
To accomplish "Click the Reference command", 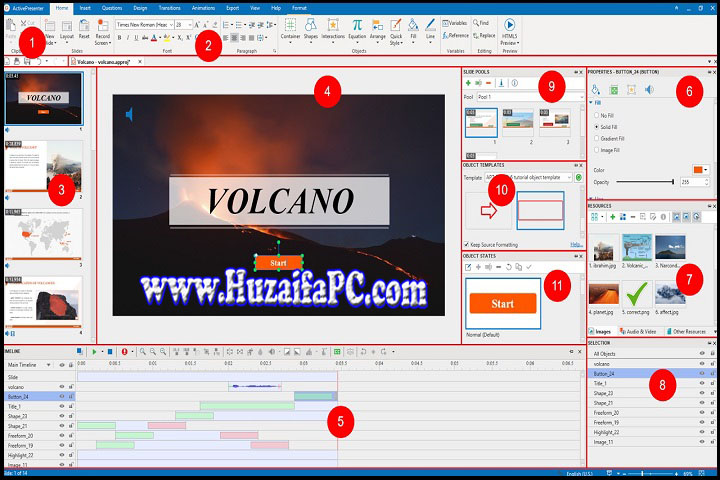I will point(455,35).
